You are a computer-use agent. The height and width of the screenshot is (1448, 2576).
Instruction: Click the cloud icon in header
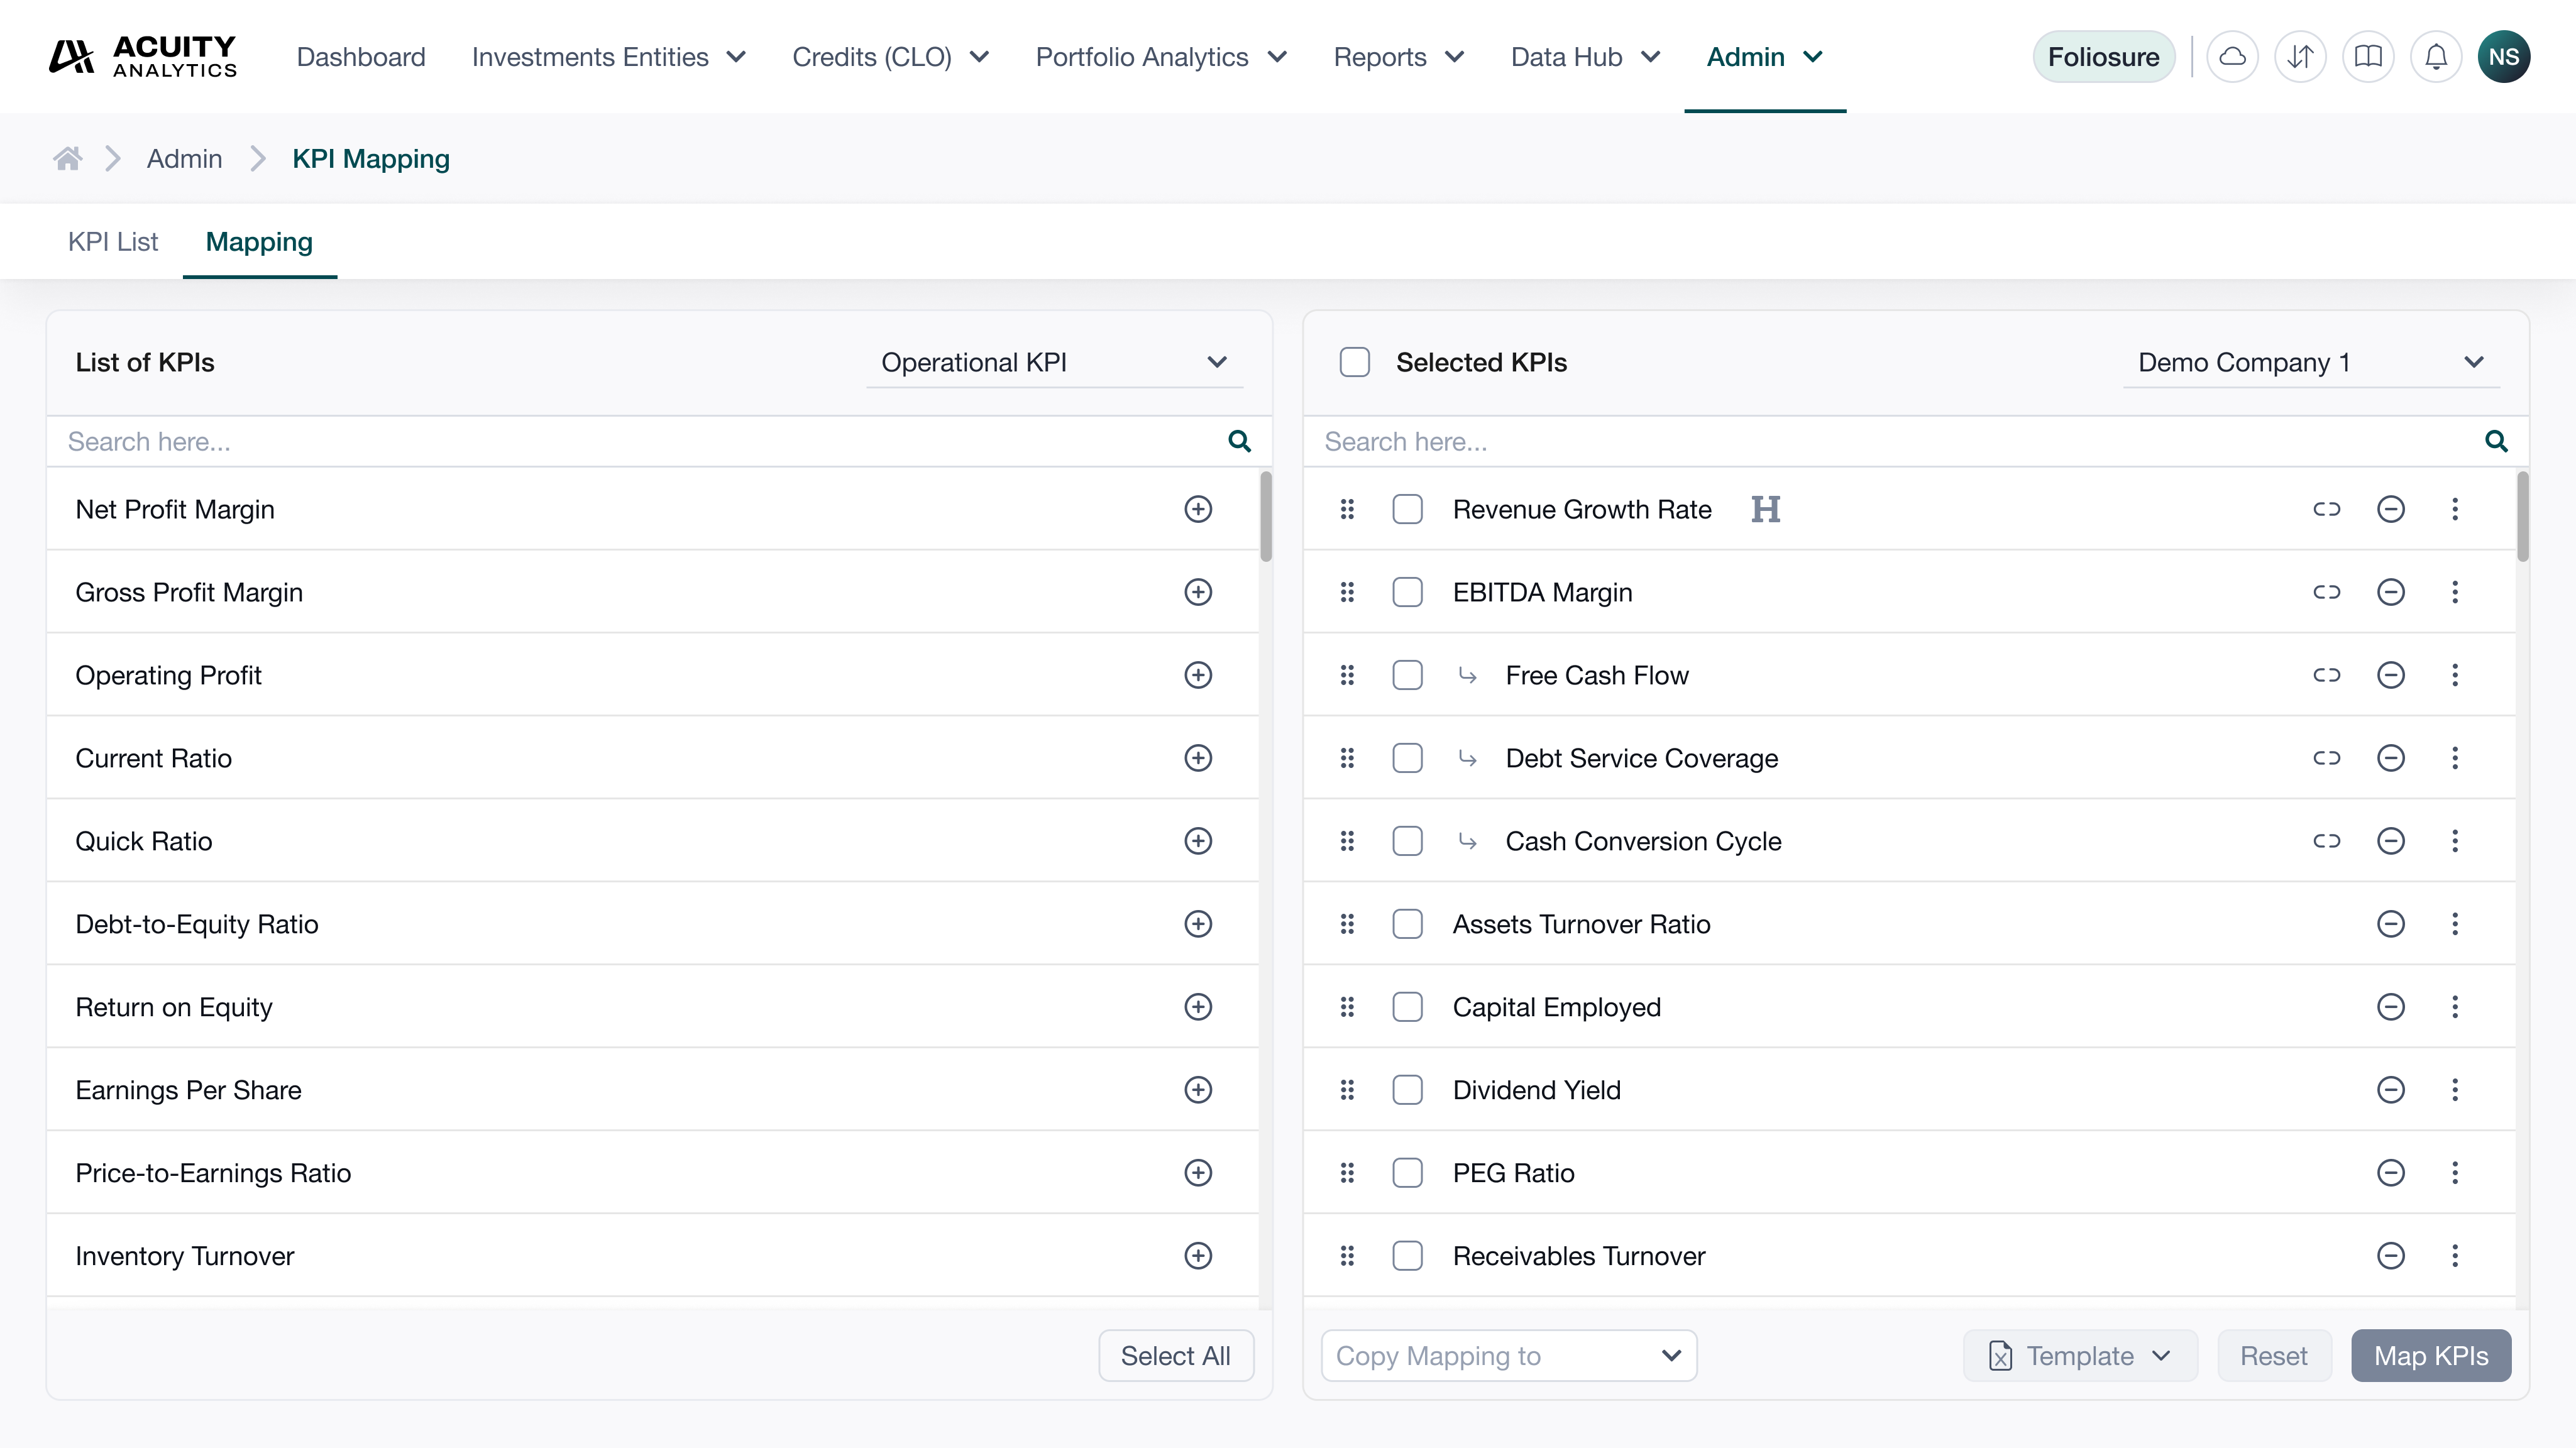(x=2232, y=57)
